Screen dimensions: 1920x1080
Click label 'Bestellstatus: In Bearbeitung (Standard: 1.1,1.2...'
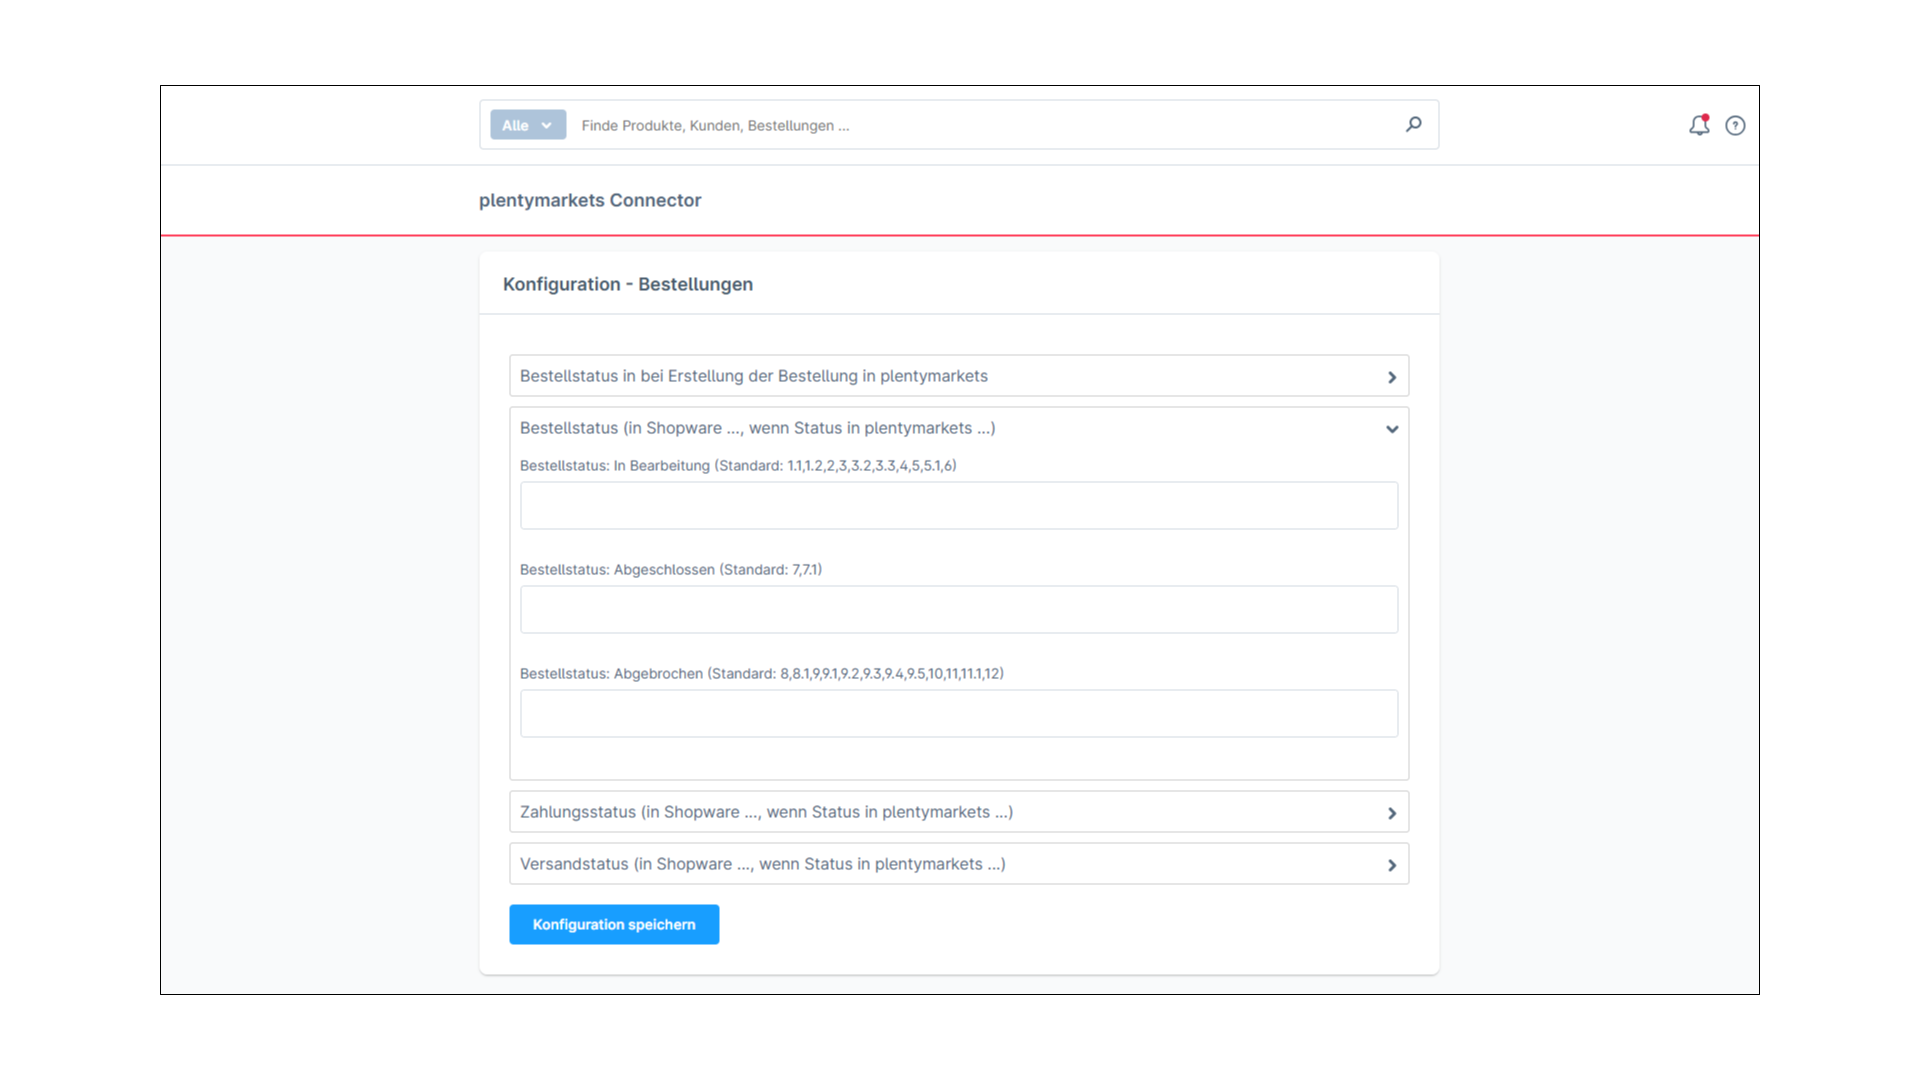pos(738,466)
